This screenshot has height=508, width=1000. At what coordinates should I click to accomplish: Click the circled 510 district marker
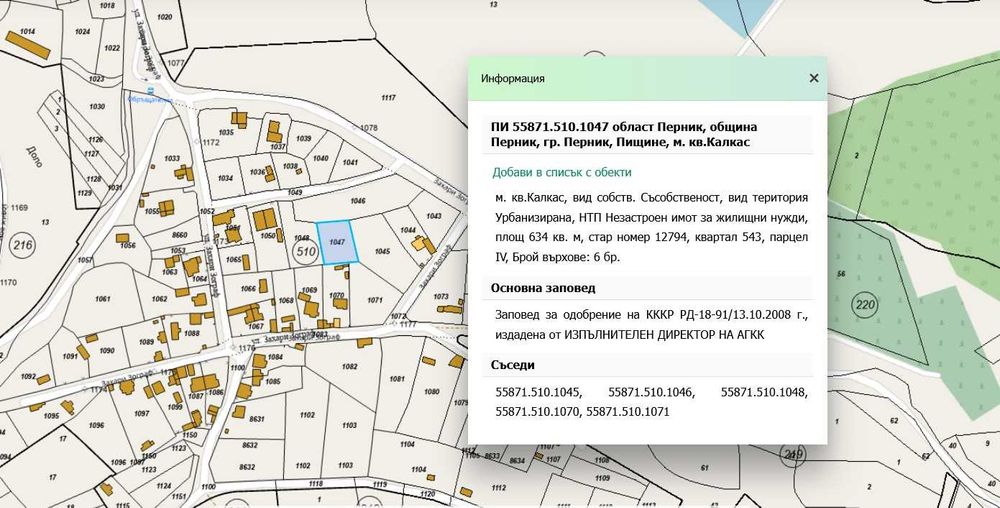307,252
